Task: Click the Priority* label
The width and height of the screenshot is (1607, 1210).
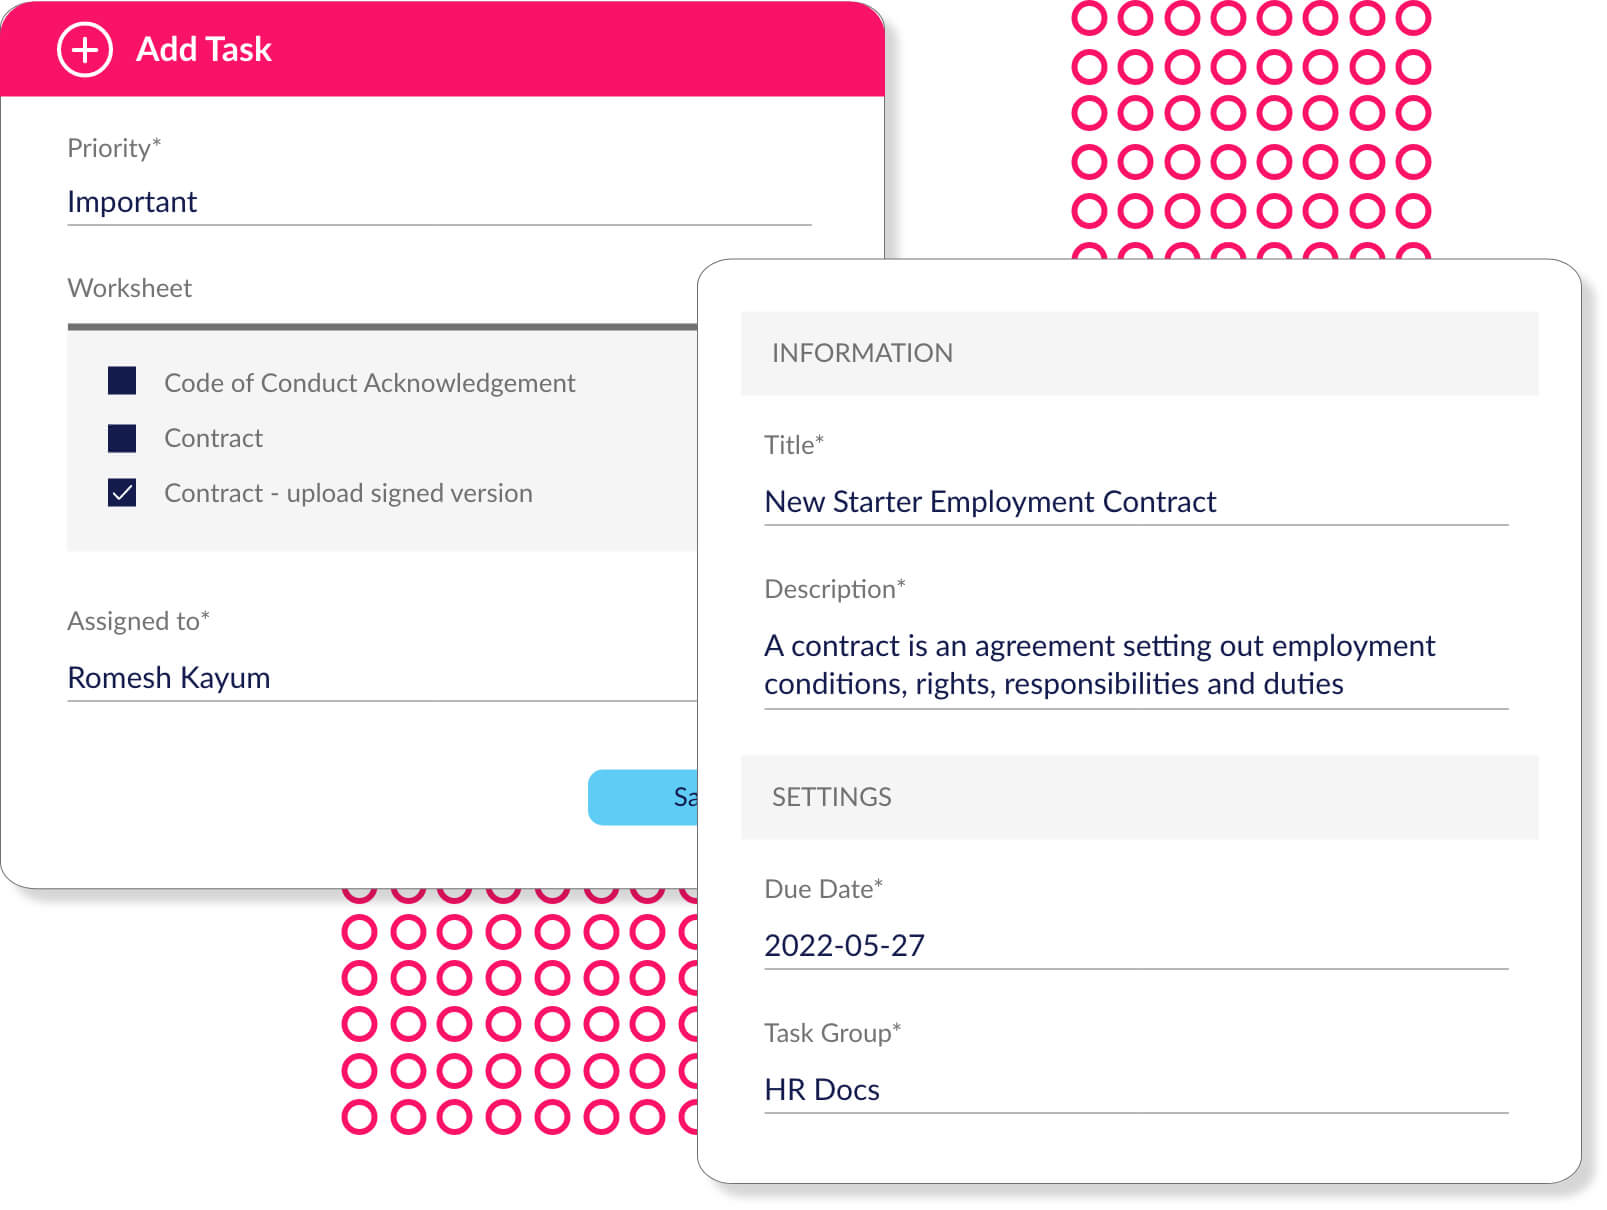Action: pos(114,148)
